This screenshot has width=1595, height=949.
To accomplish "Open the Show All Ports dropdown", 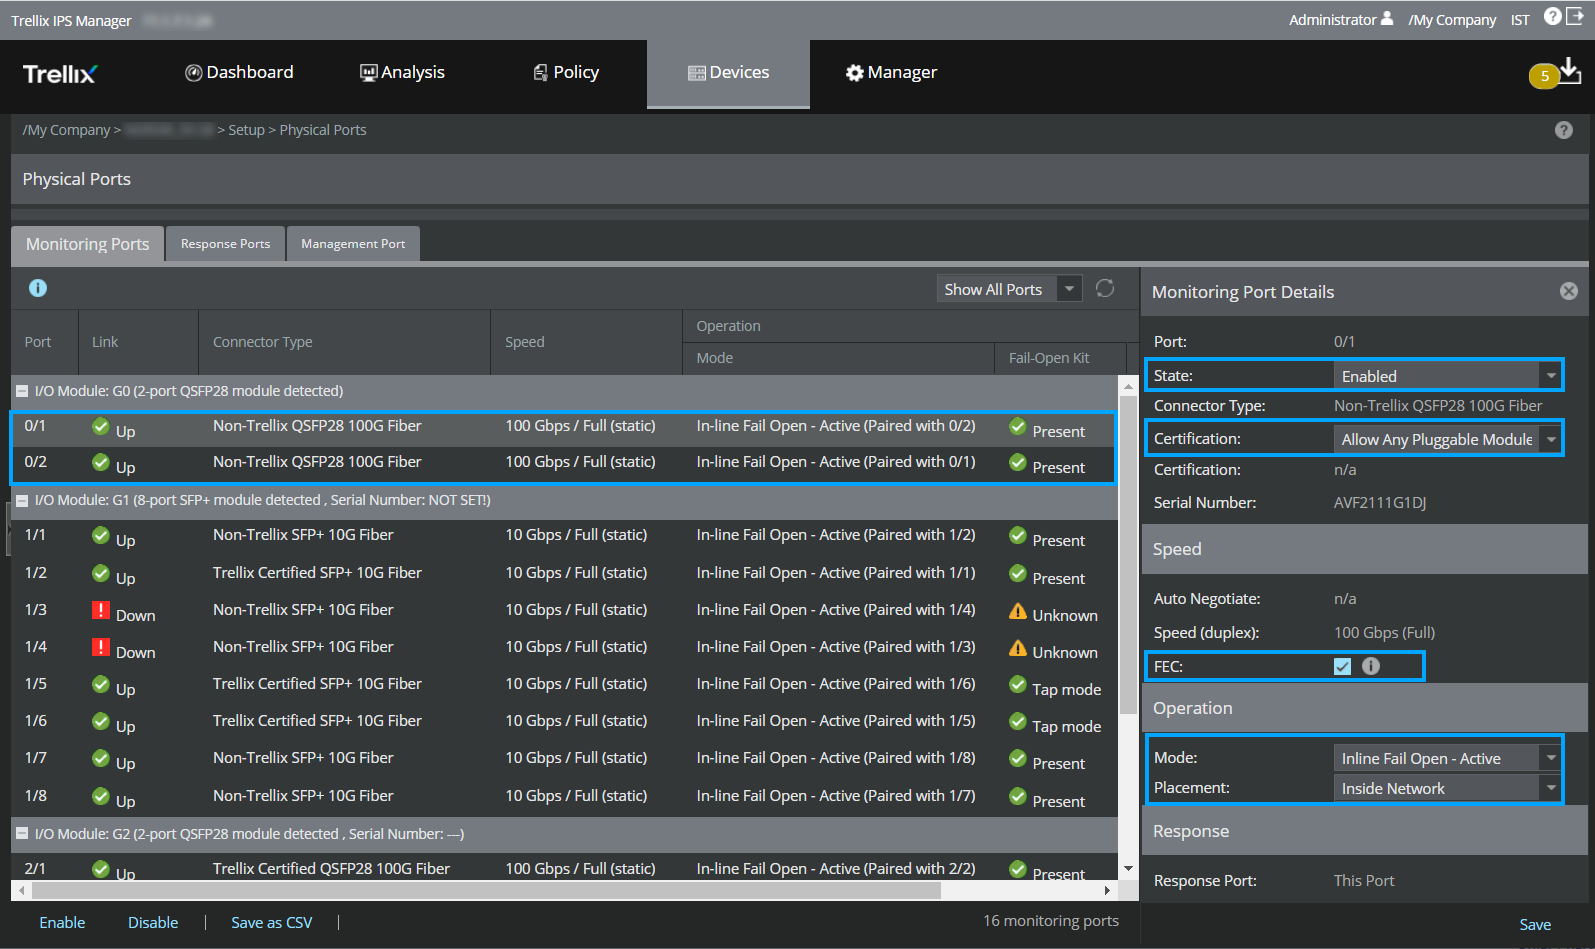I will click(1009, 289).
